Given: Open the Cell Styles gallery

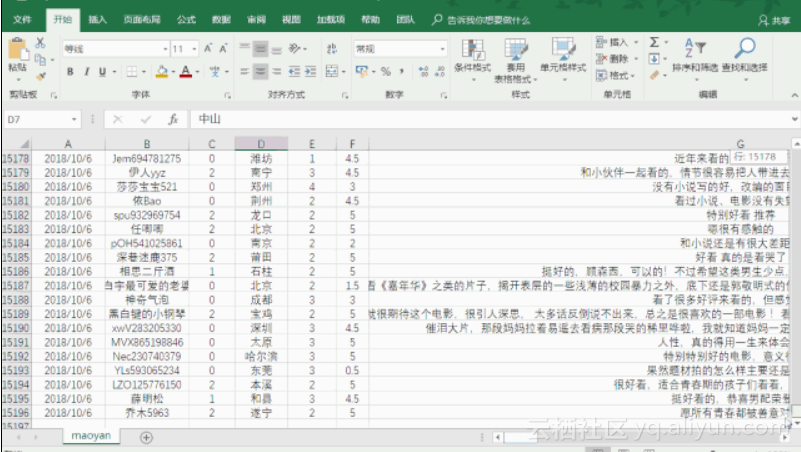Looking at the screenshot, I should pyautogui.click(x=563, y=60).
